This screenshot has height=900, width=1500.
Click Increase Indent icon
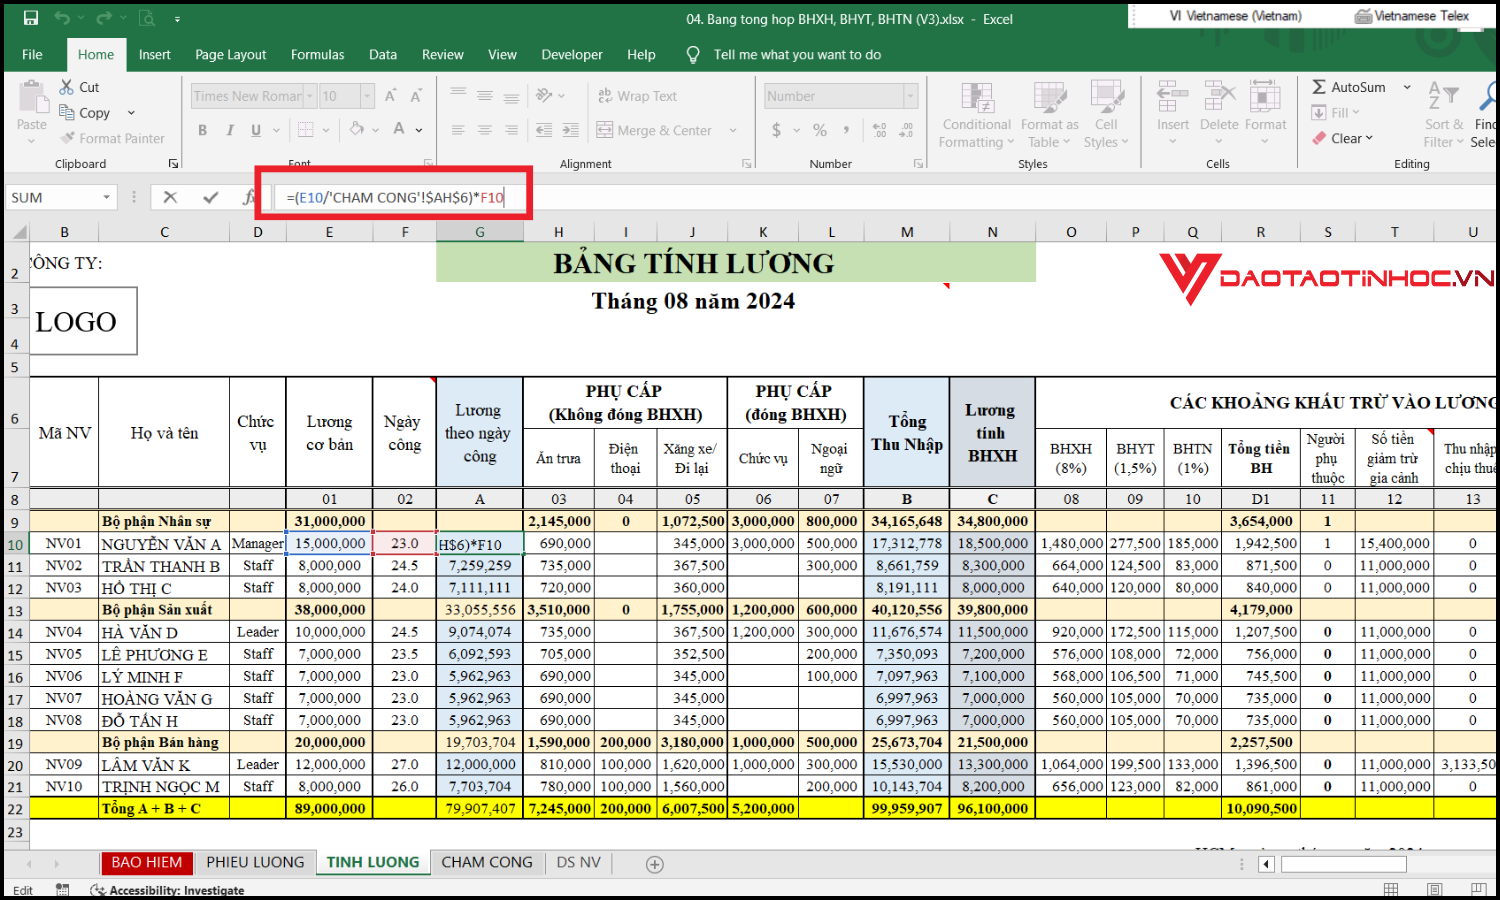pyautogui.click(x=570, y=130)
